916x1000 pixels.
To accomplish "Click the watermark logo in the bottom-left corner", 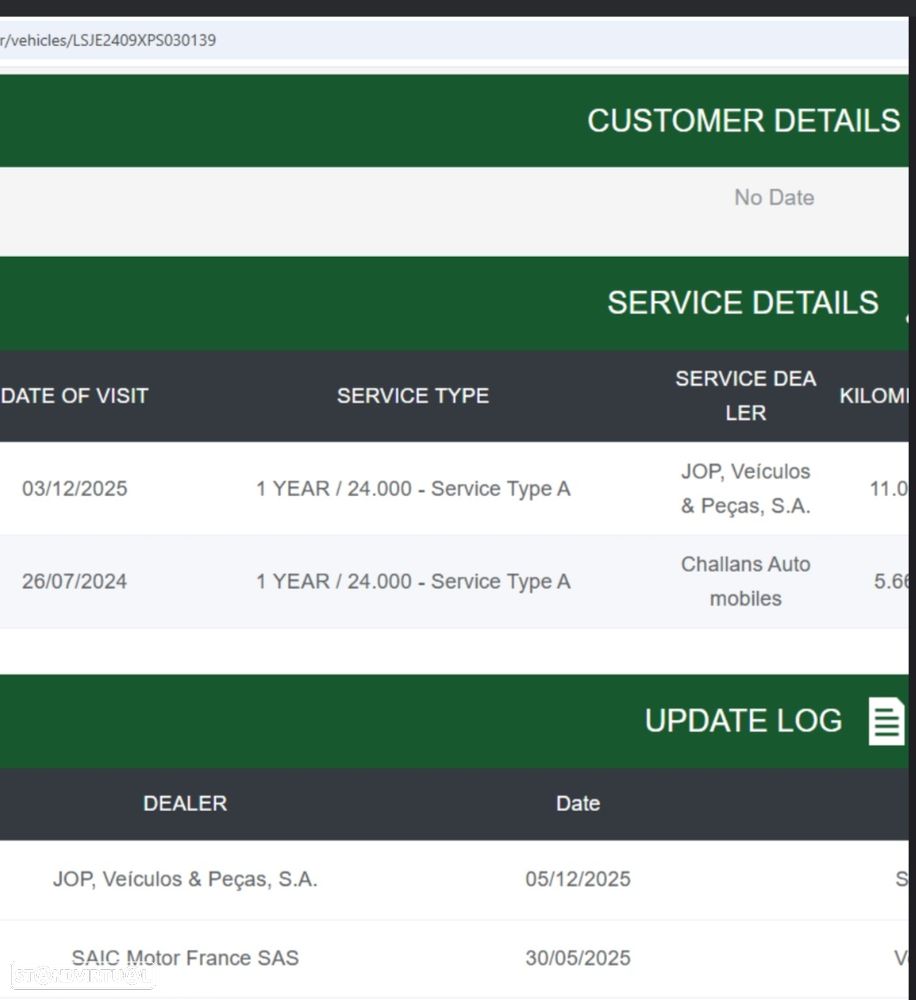I will [80, 975].
